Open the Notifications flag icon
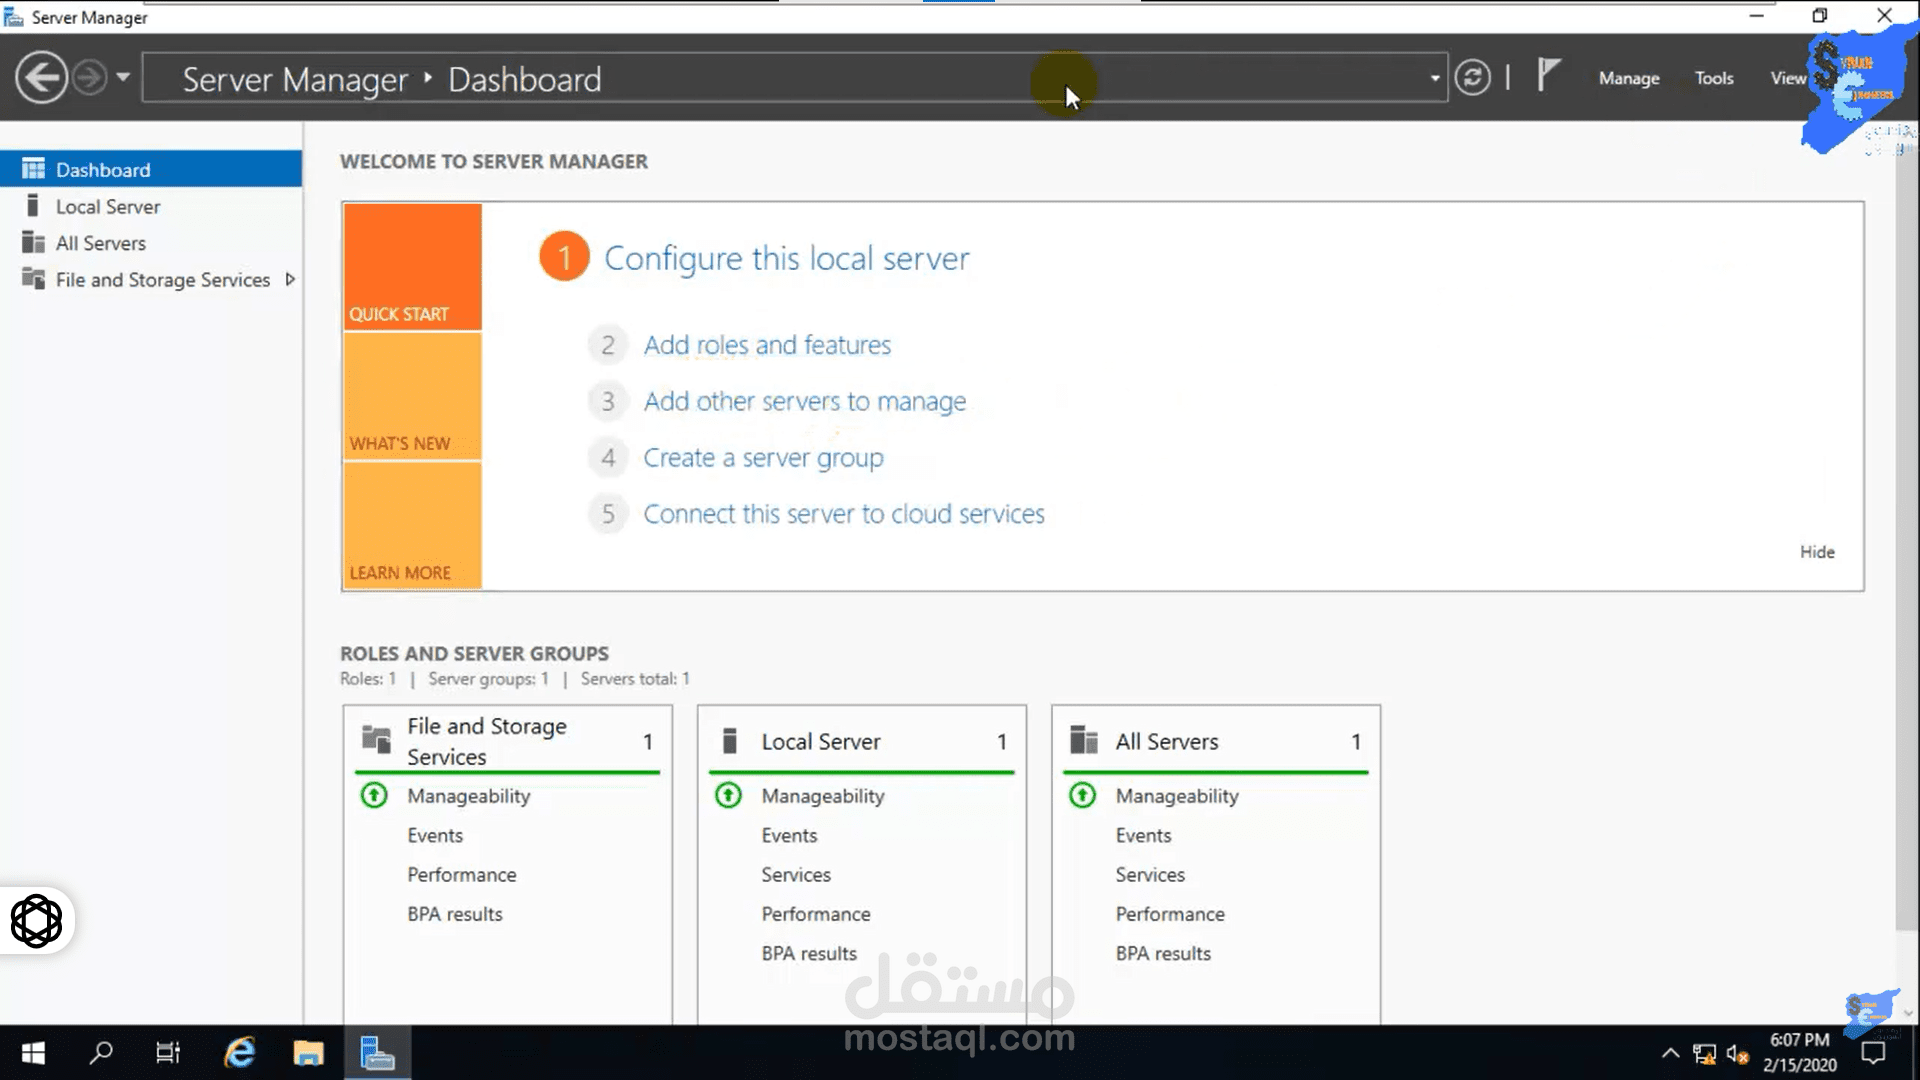The height and width of the screenshot is (1080, 1920). [1548, 75]
